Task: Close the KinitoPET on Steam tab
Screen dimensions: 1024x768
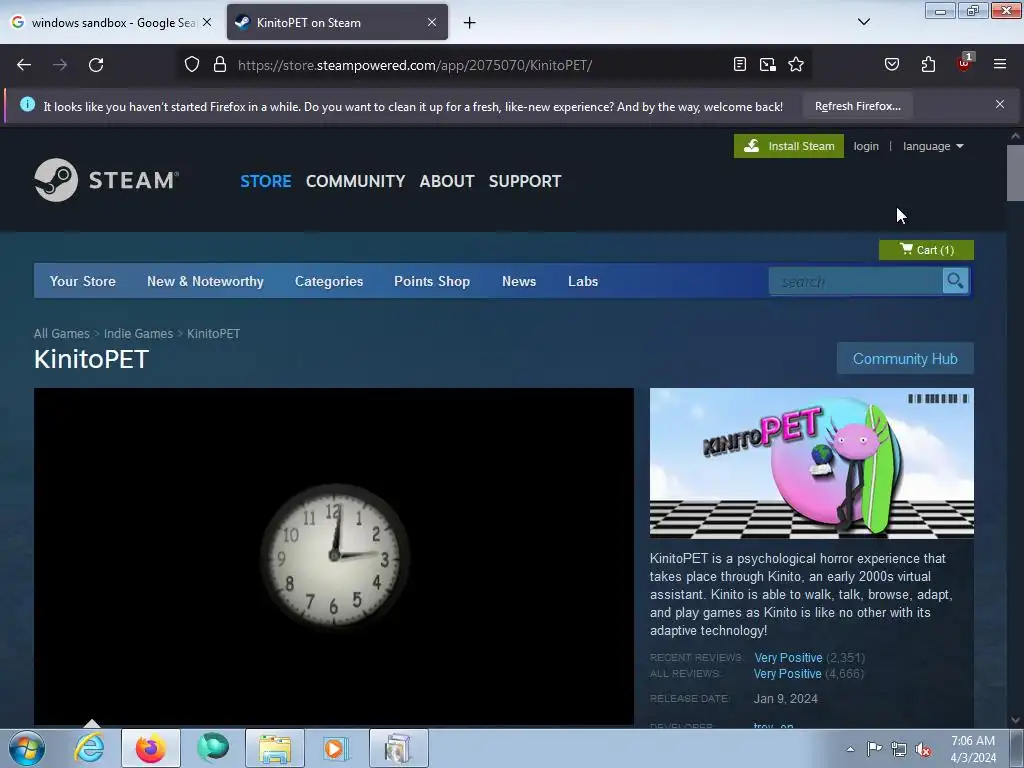Action: click(x=432, y=22)
